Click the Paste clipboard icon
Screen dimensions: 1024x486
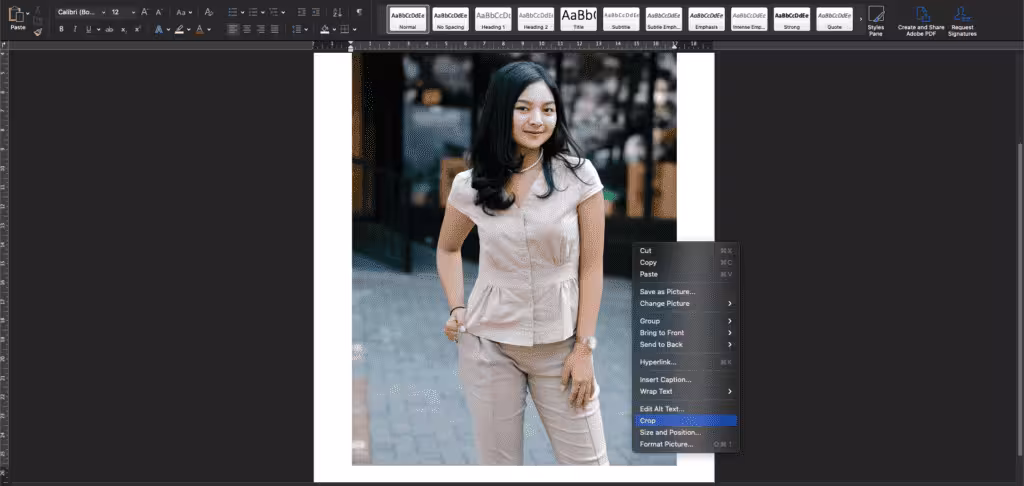pyautogui.click(x=16, y=14)
